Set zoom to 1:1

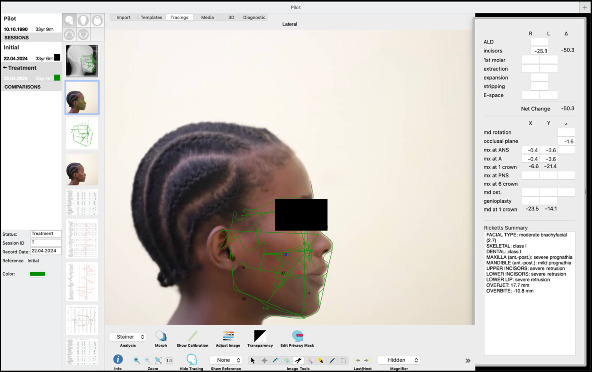[x=170, y=360]
